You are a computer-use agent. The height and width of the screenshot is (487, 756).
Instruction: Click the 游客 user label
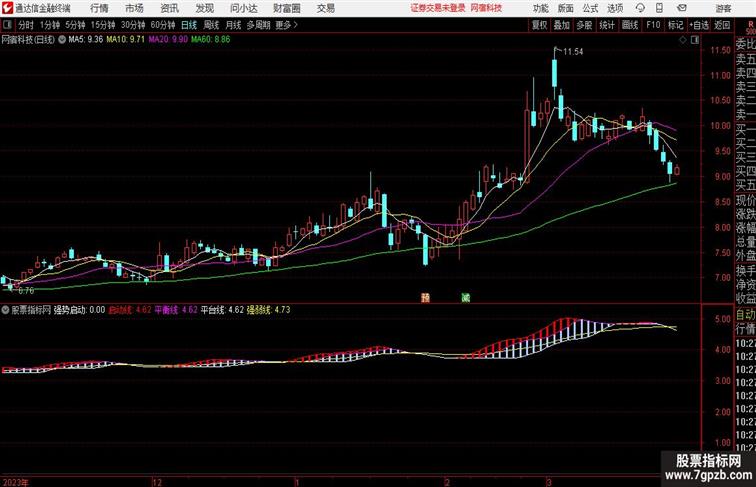[x=723, y=8]
